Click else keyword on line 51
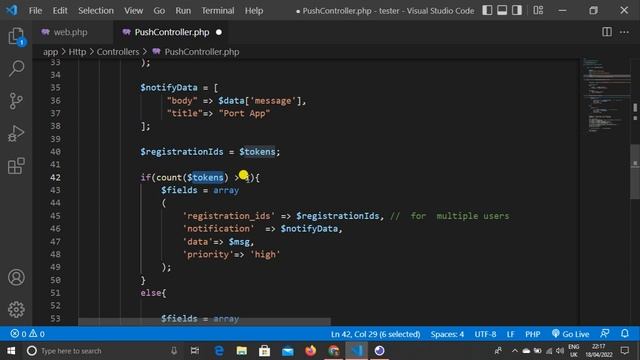 151,293
